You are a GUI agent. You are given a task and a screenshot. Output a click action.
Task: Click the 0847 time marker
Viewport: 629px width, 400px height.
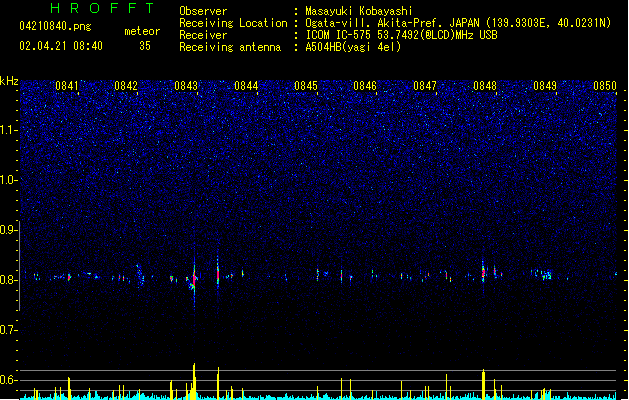pos(425,86)
